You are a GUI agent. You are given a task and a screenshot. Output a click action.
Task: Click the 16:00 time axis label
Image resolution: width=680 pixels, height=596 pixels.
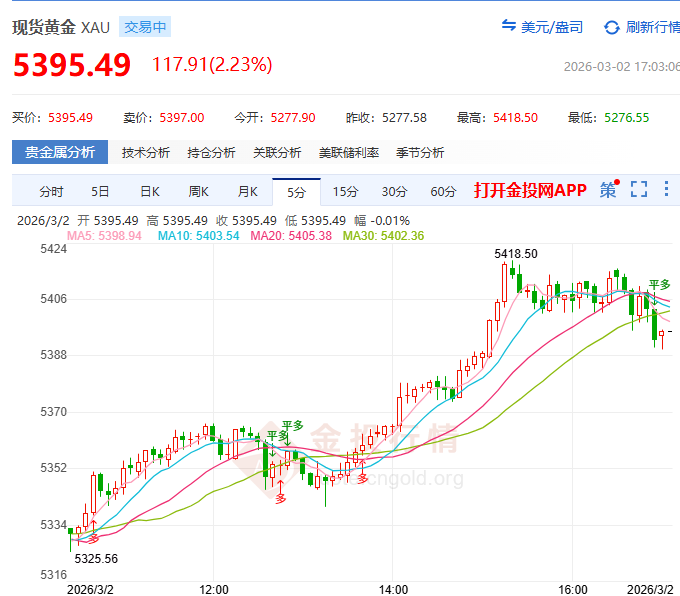pos(573,589)
